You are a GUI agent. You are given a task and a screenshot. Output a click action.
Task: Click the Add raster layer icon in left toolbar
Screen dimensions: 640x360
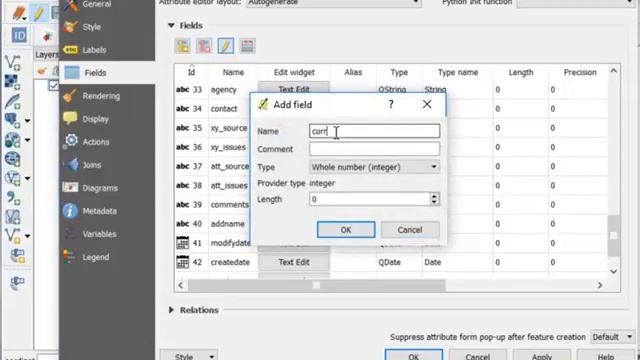coord(12,82)
